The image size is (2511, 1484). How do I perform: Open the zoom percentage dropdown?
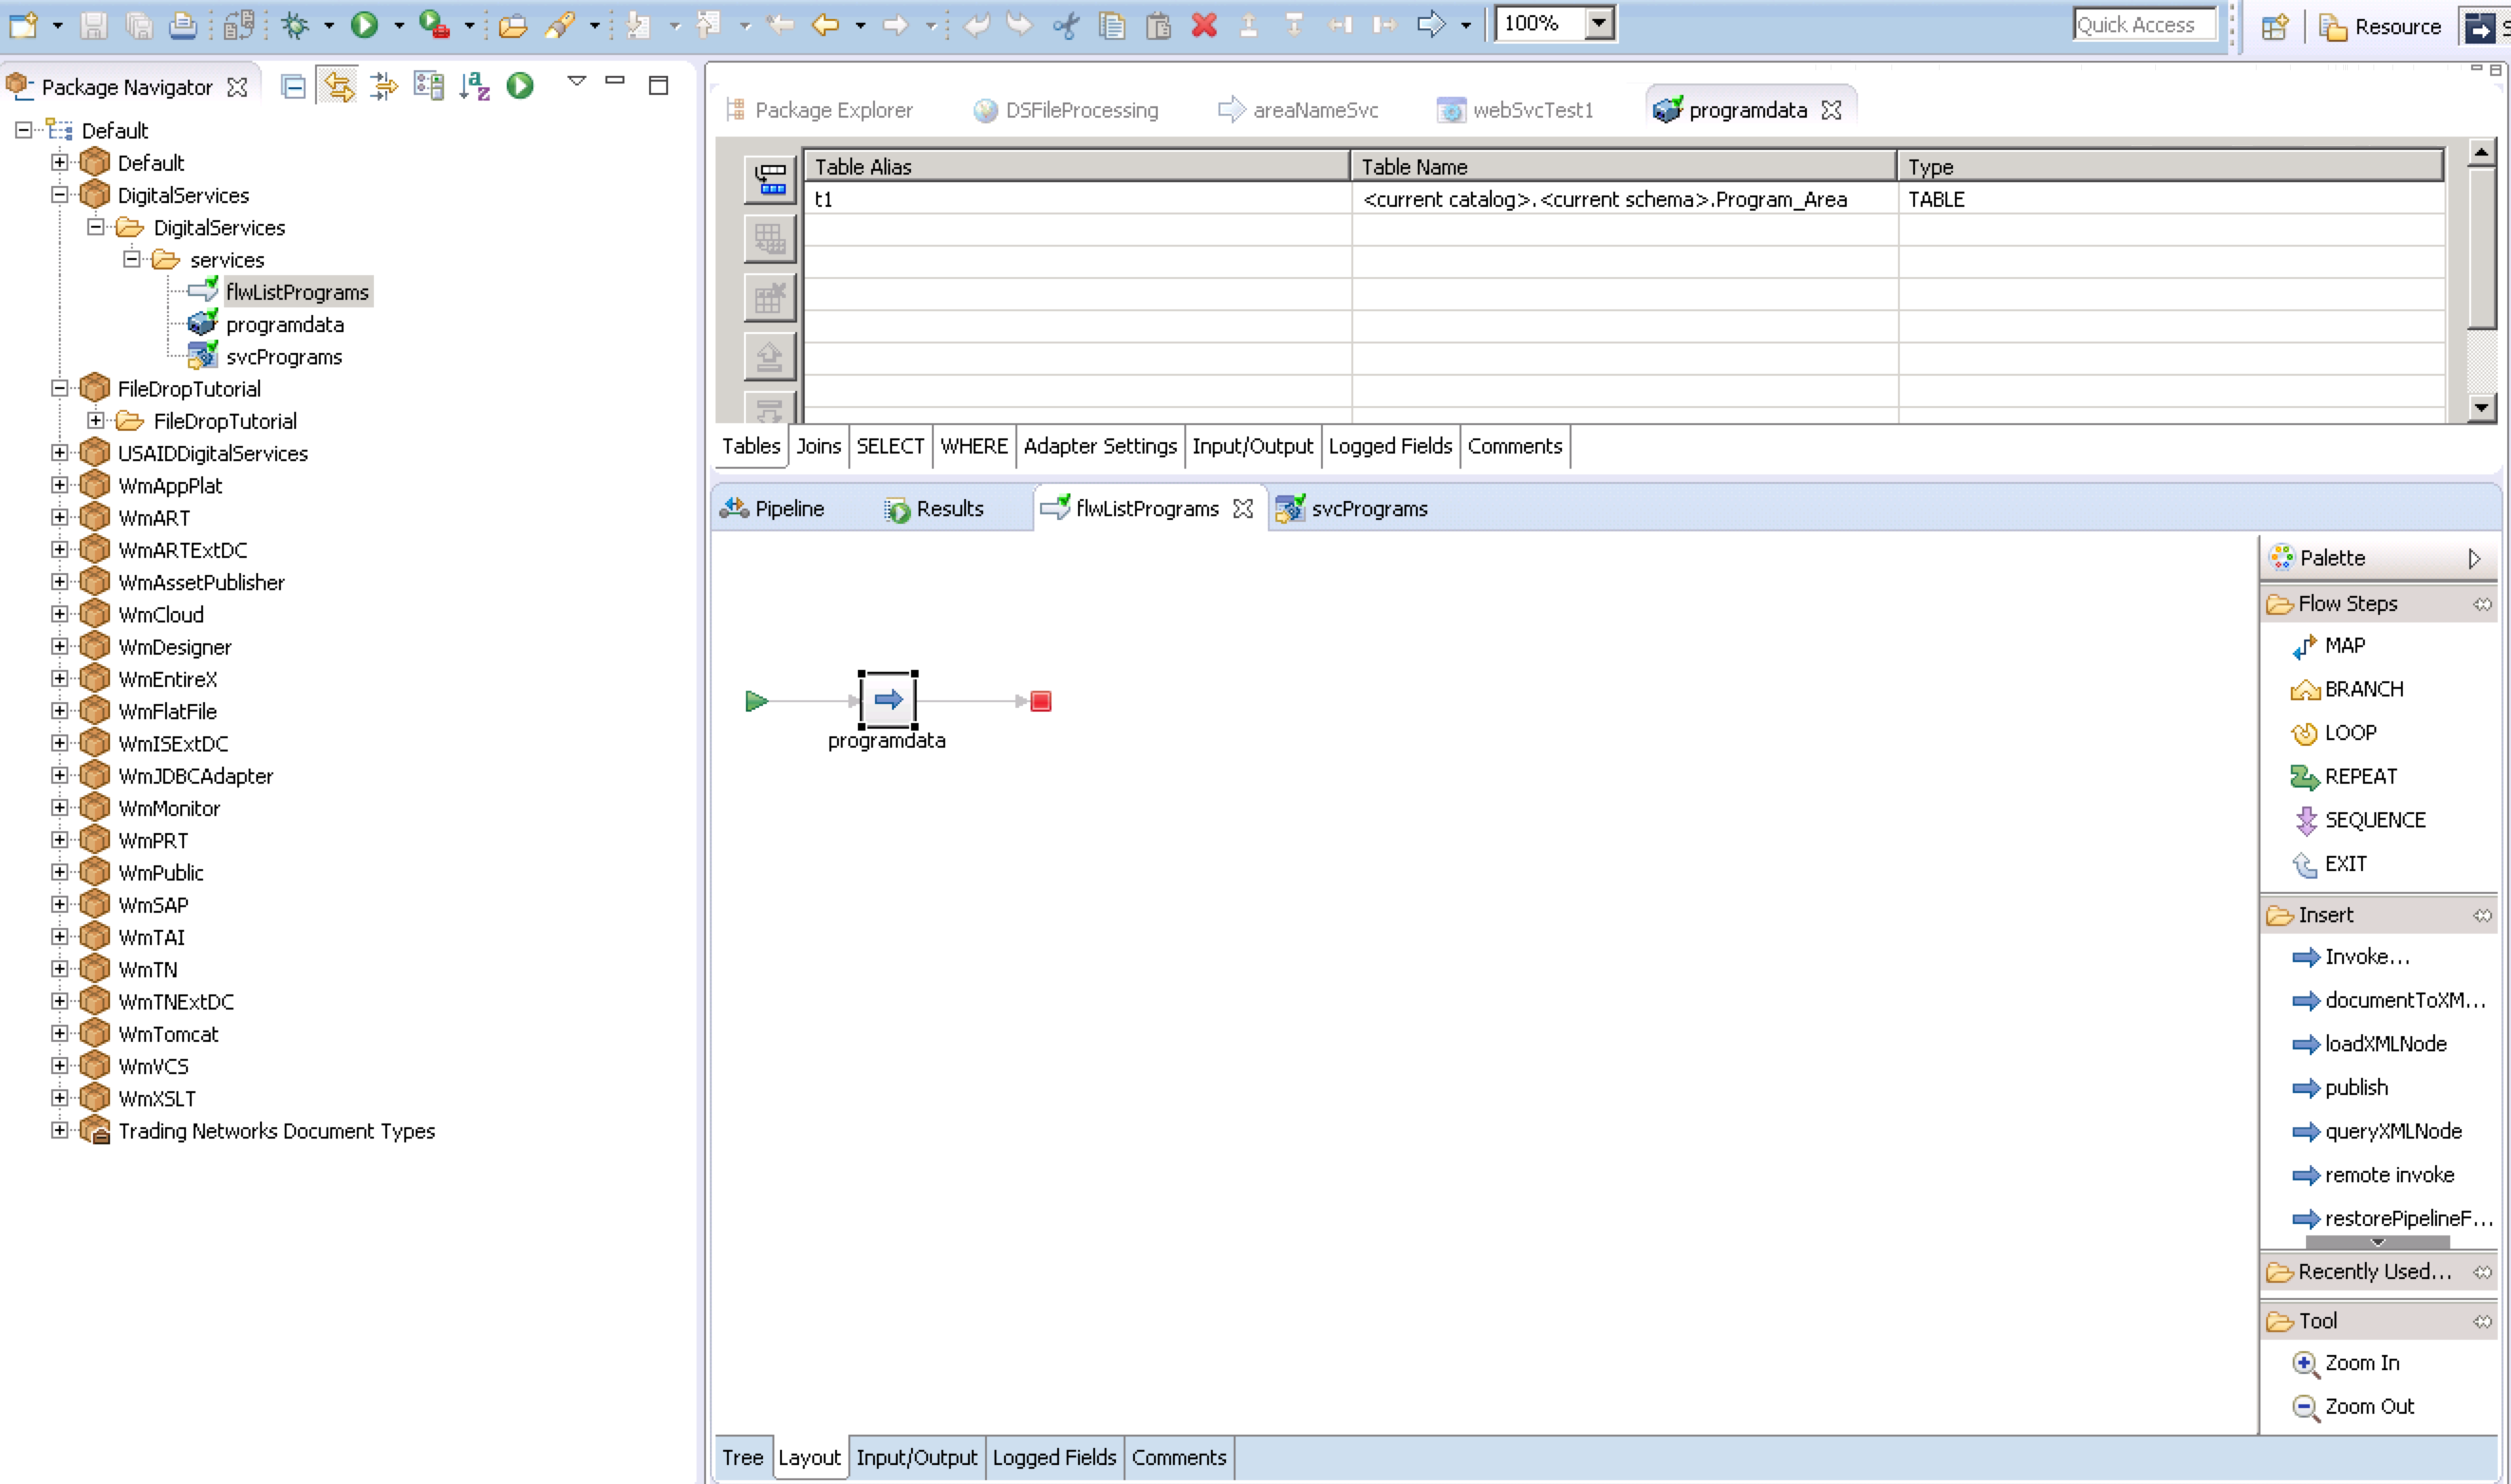point(1599,23)
